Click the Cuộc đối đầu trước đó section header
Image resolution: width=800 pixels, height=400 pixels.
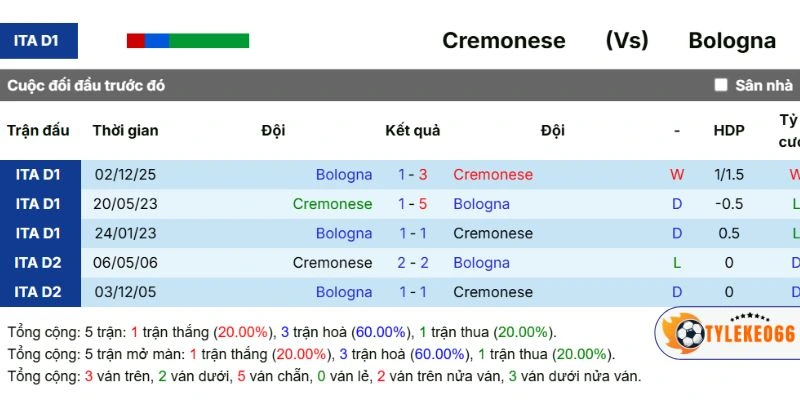(x=86, y=85)
